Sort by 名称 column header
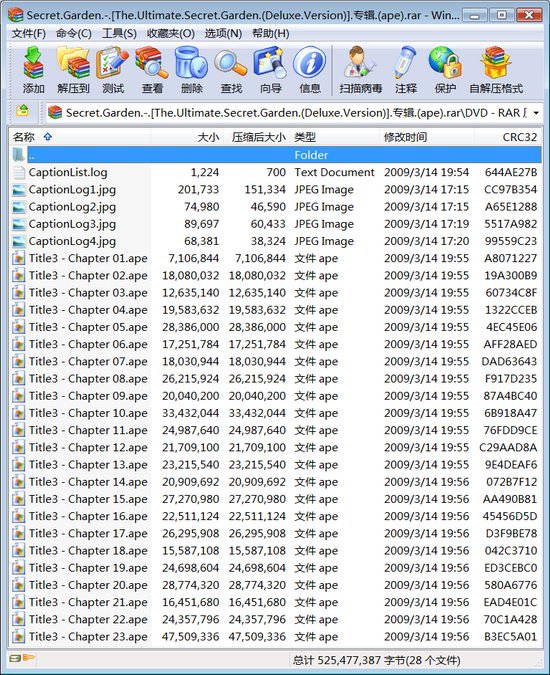 (80, 137)
